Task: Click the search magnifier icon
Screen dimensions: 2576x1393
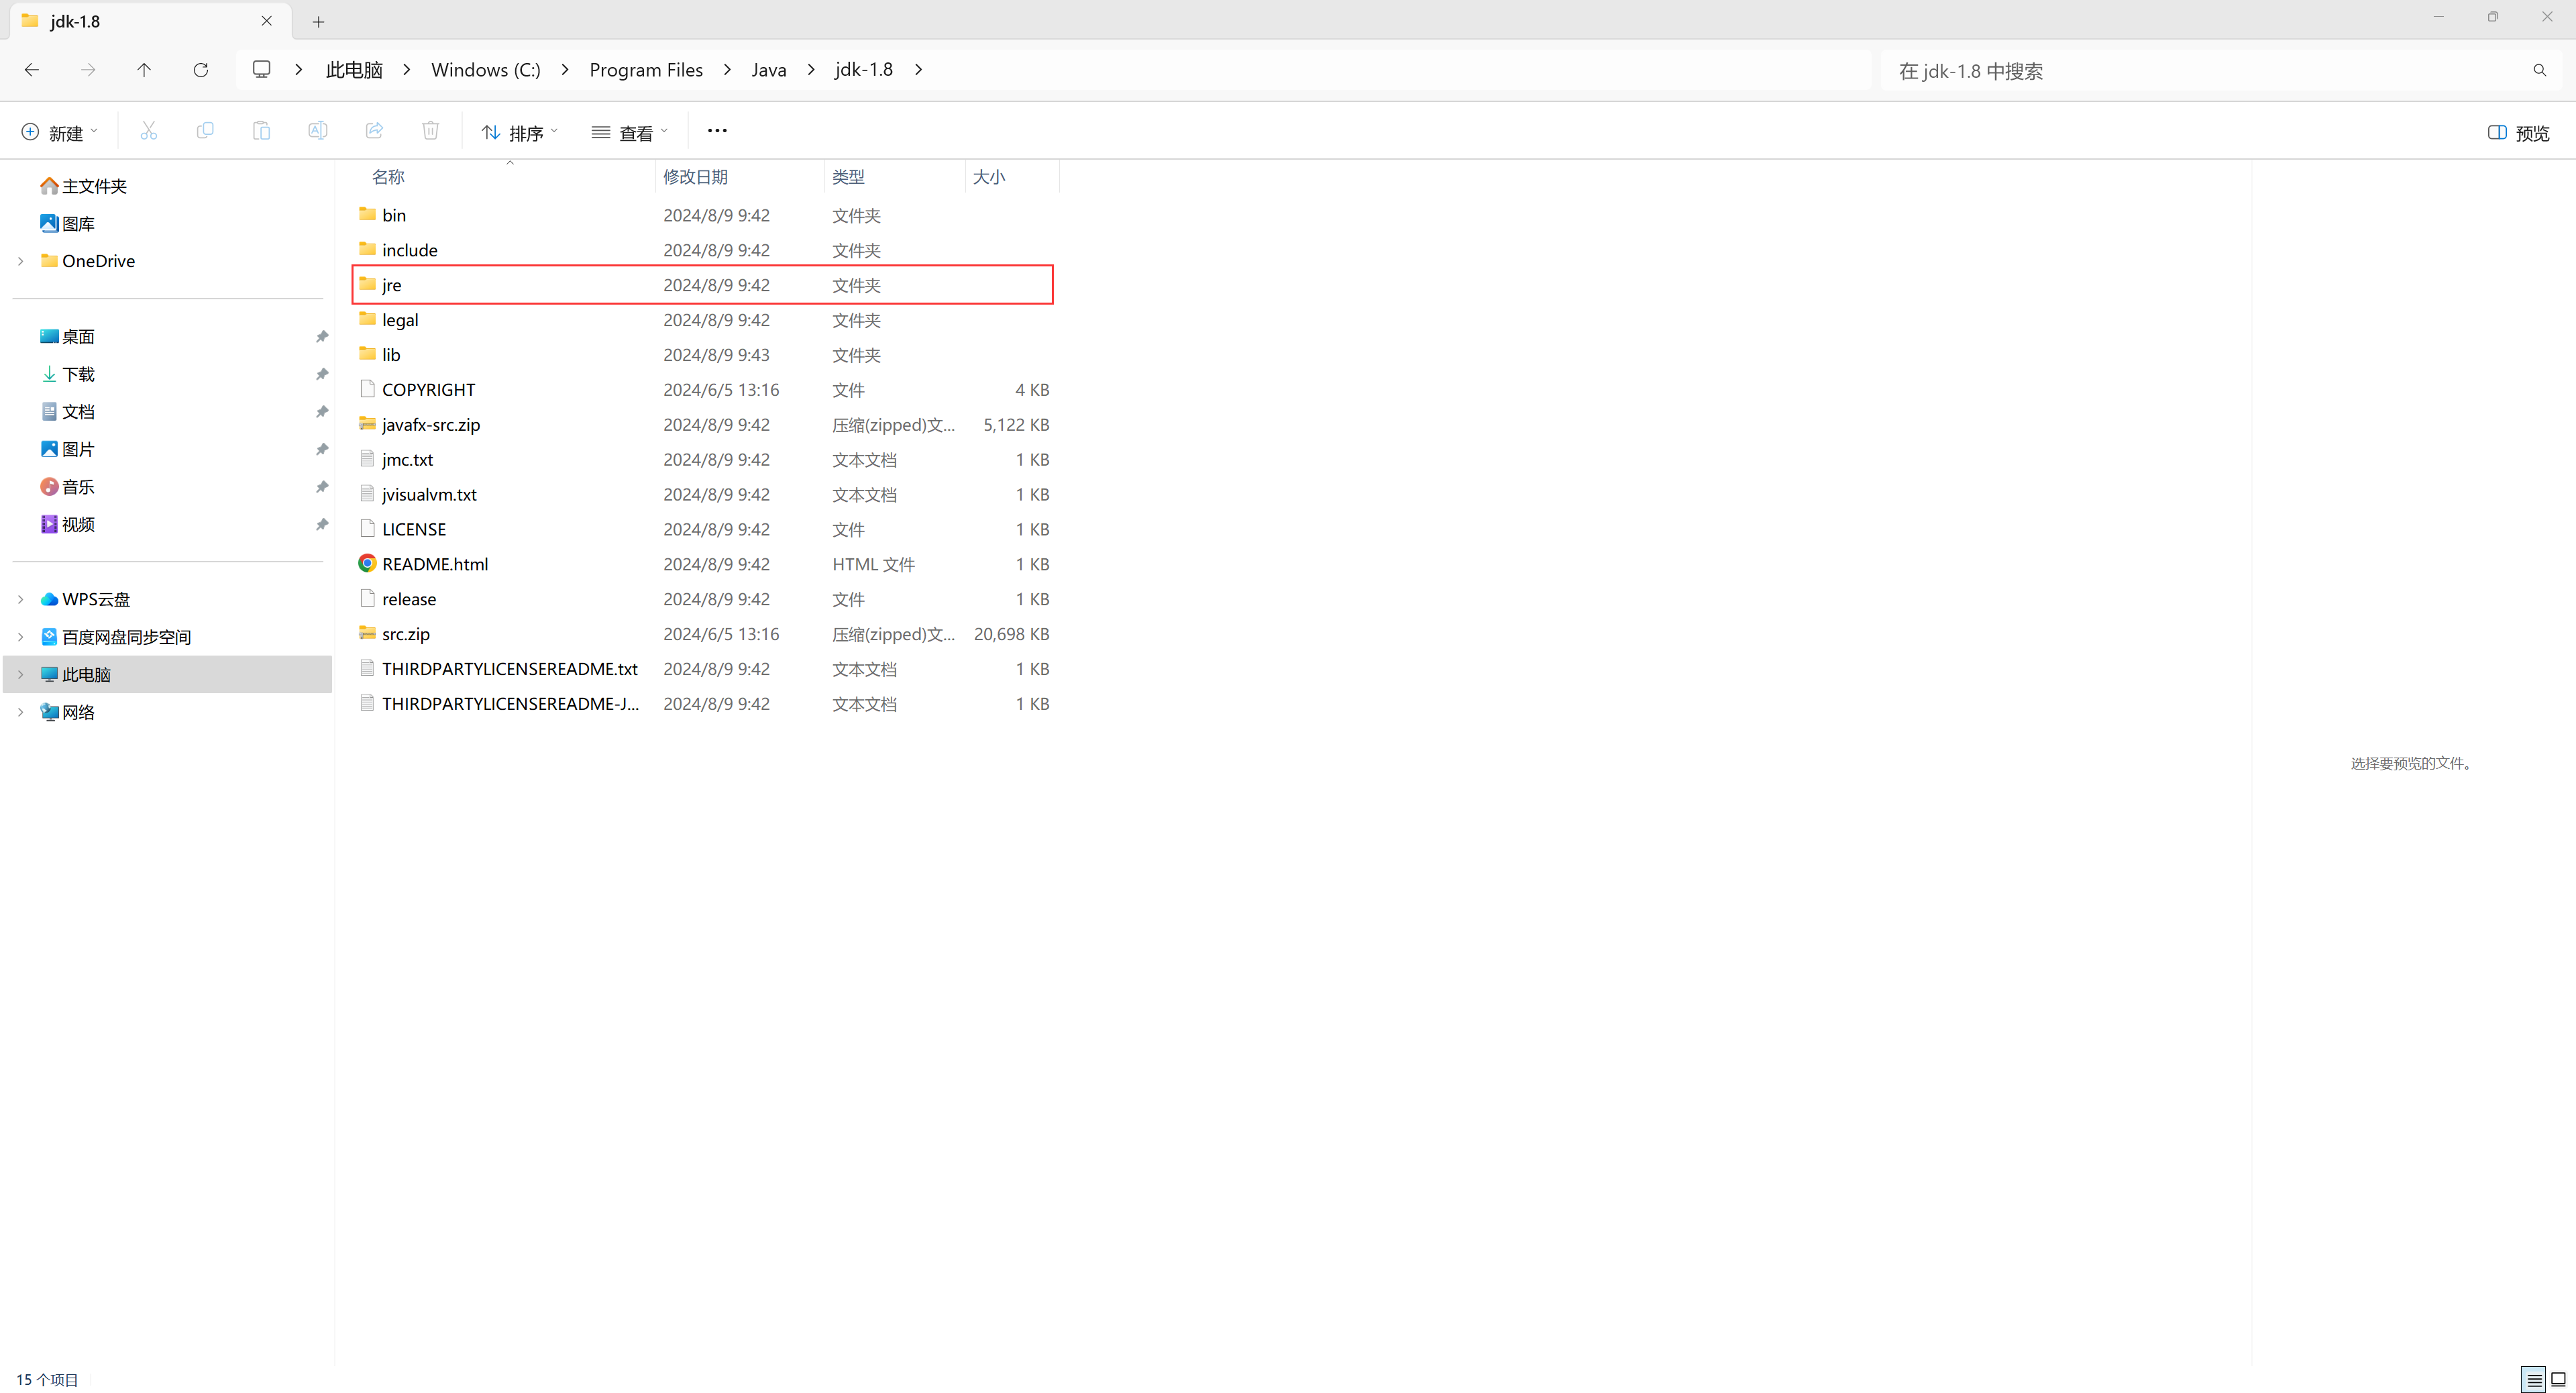Action: [x=2539, y=71]
